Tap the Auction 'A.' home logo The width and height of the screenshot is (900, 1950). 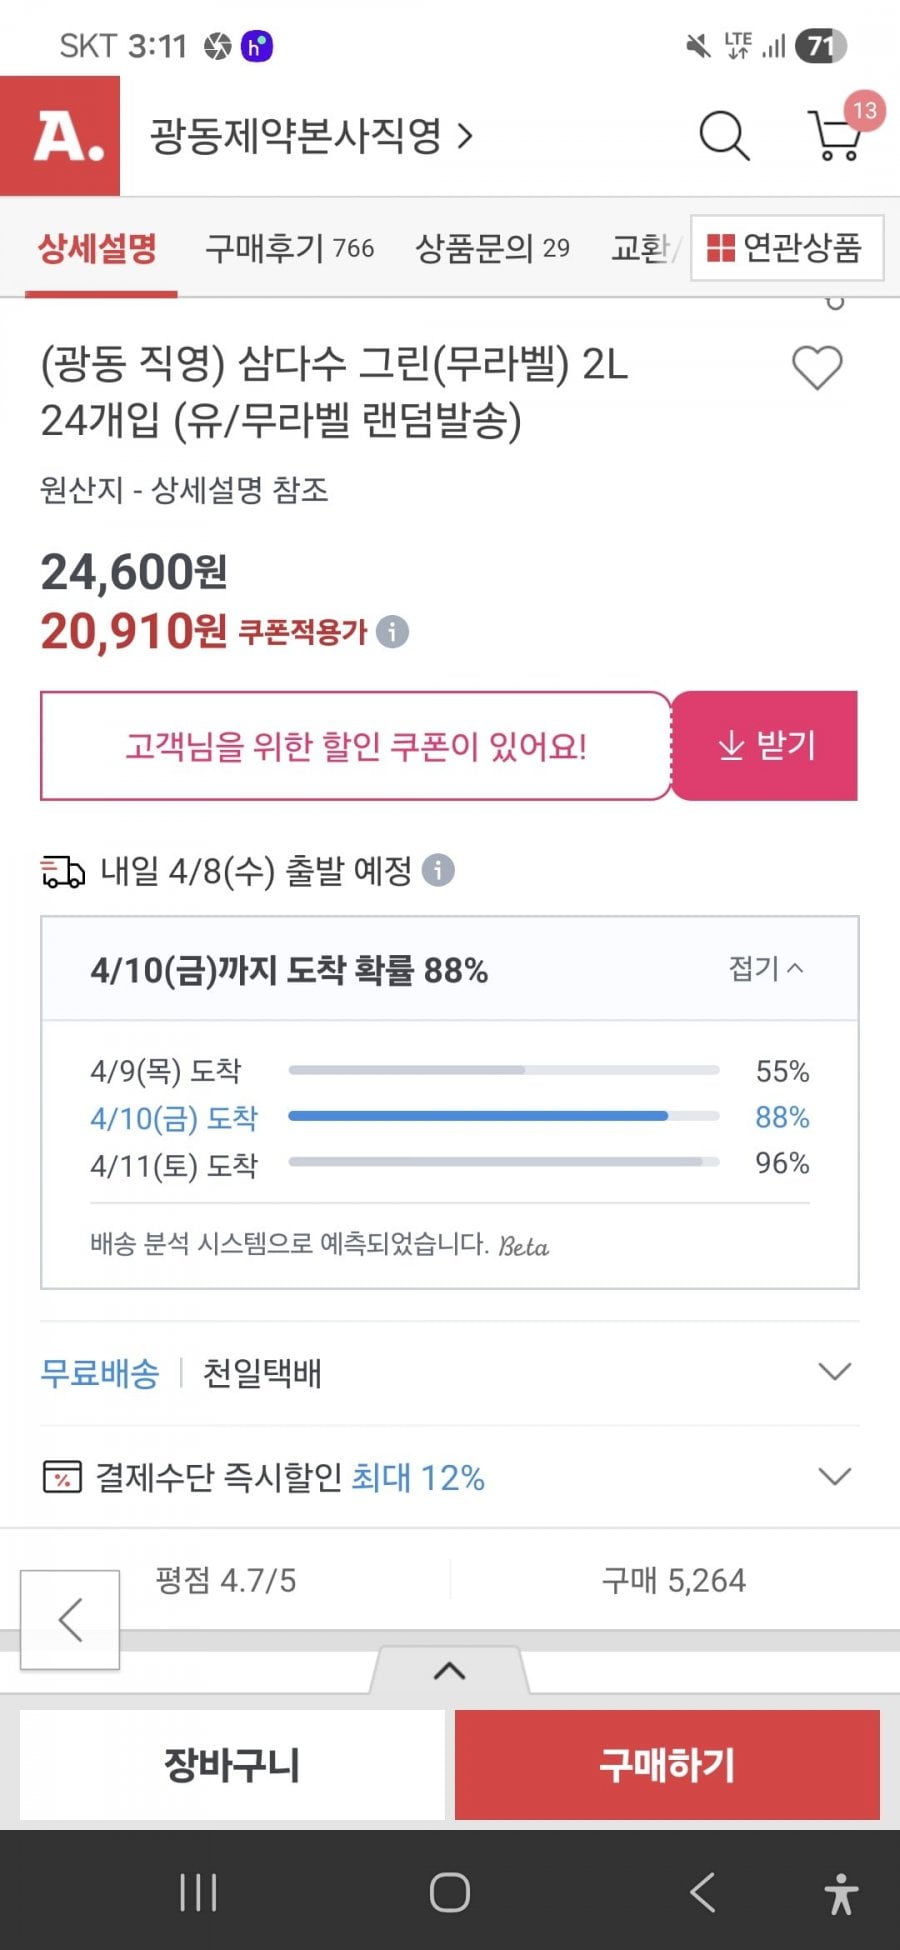[x=60, y=136]
